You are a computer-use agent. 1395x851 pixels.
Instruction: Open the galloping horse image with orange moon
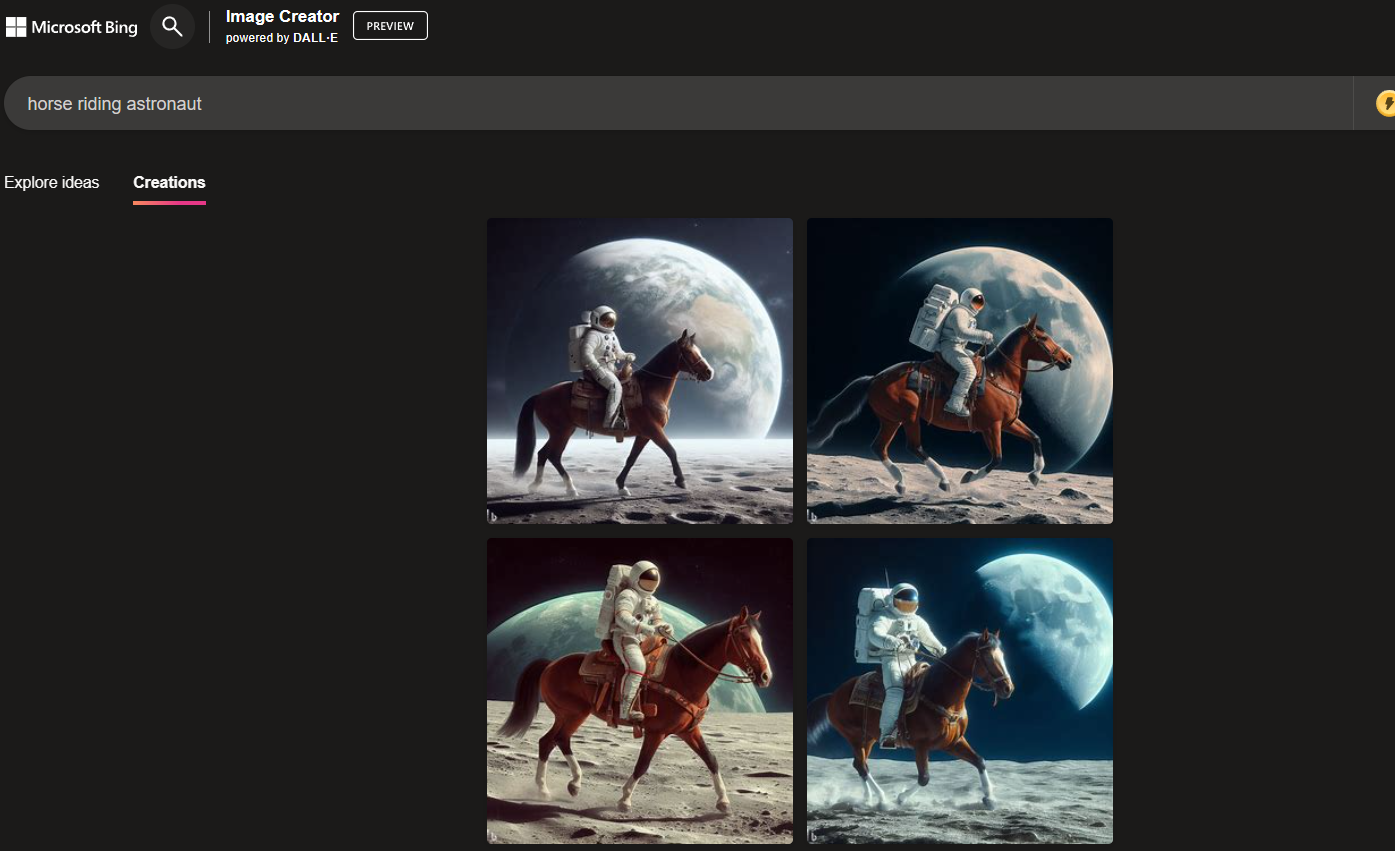(x=960, y=371)
